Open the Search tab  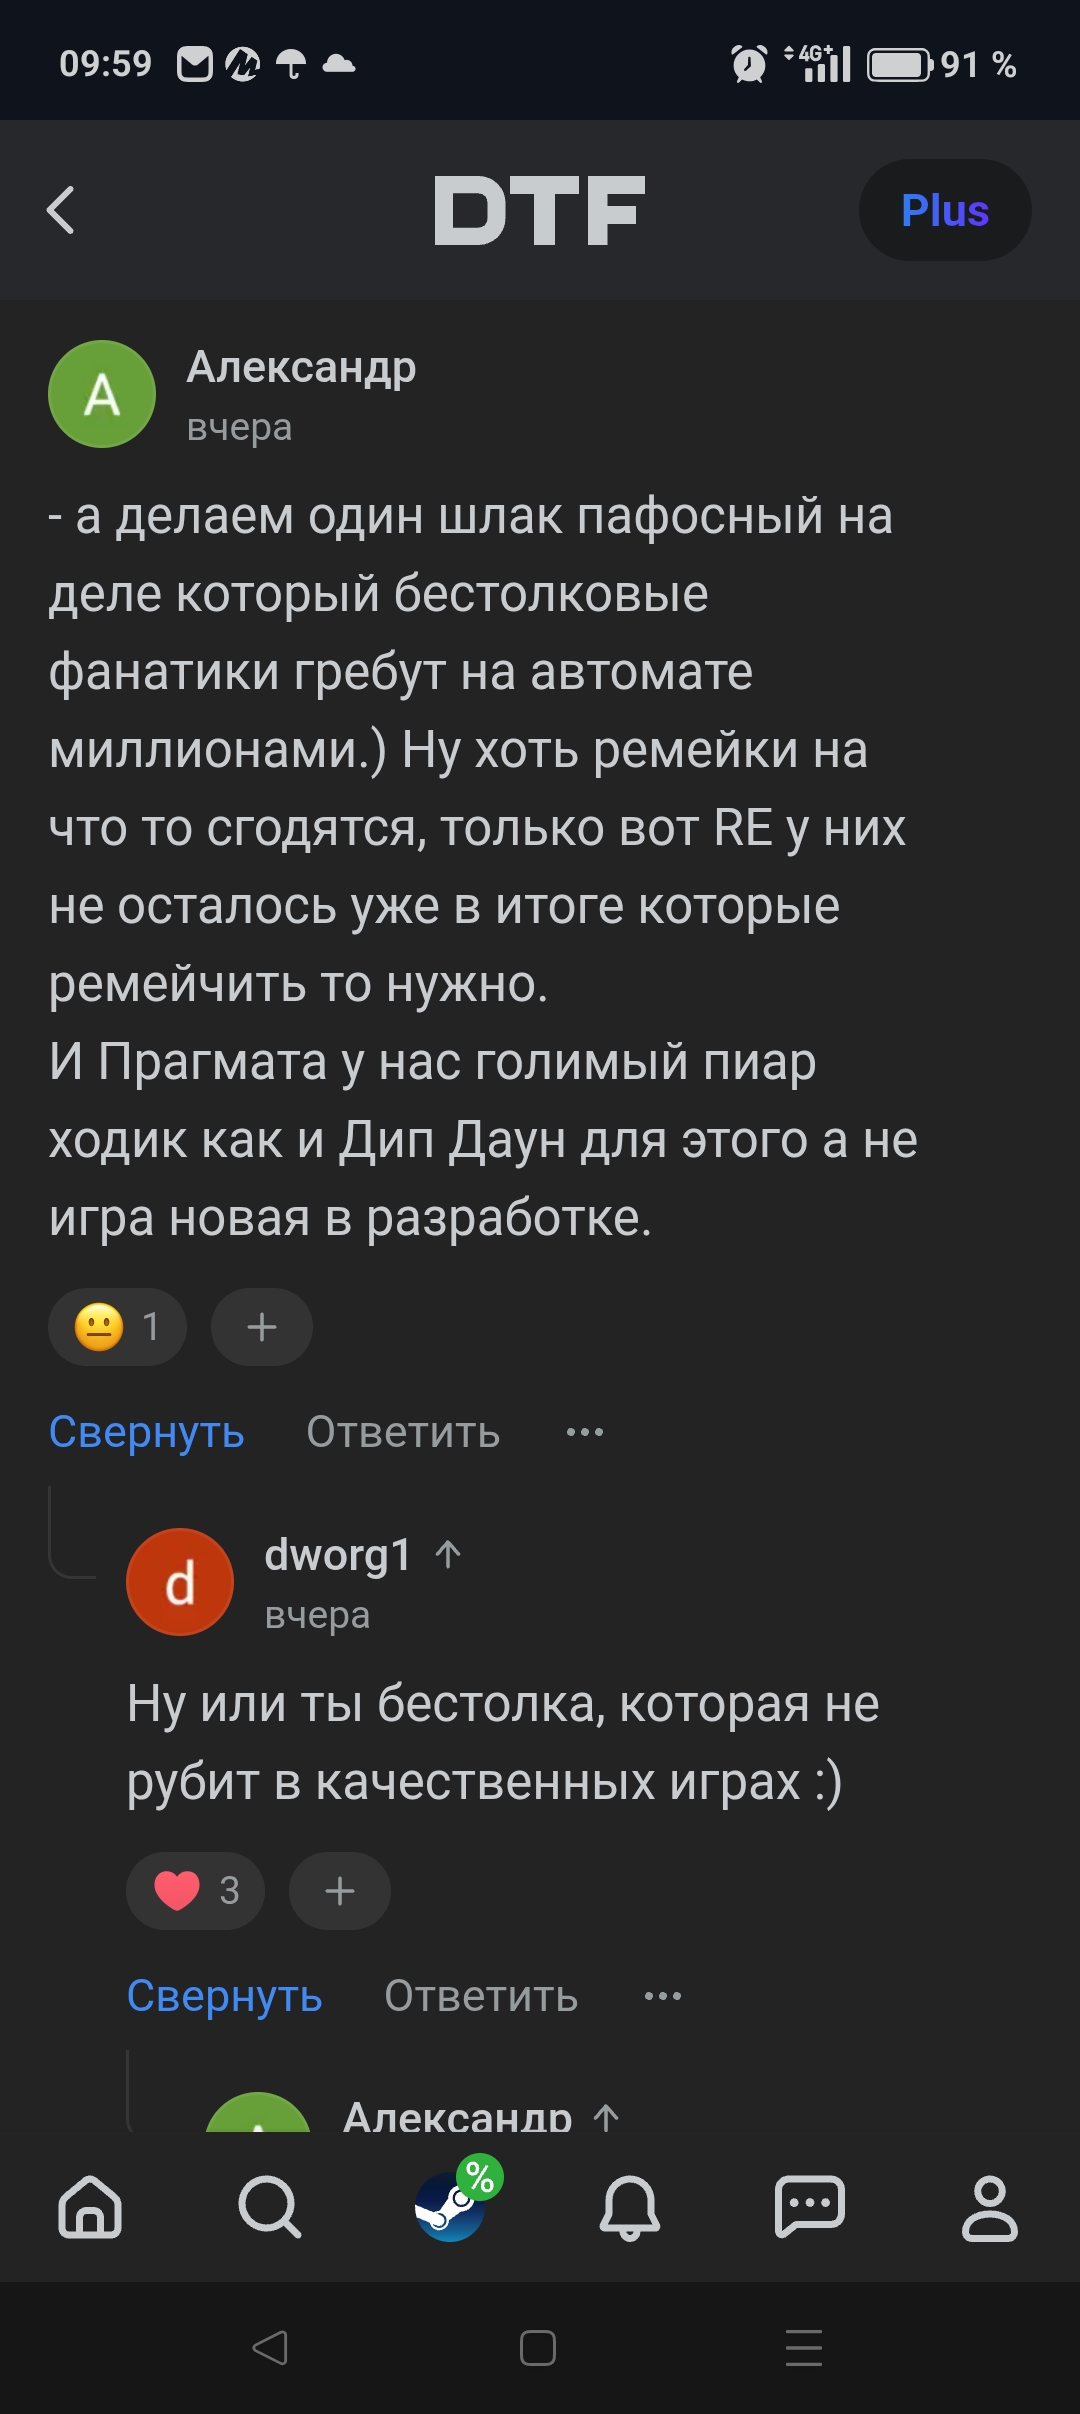click(x=269, y=2206)
